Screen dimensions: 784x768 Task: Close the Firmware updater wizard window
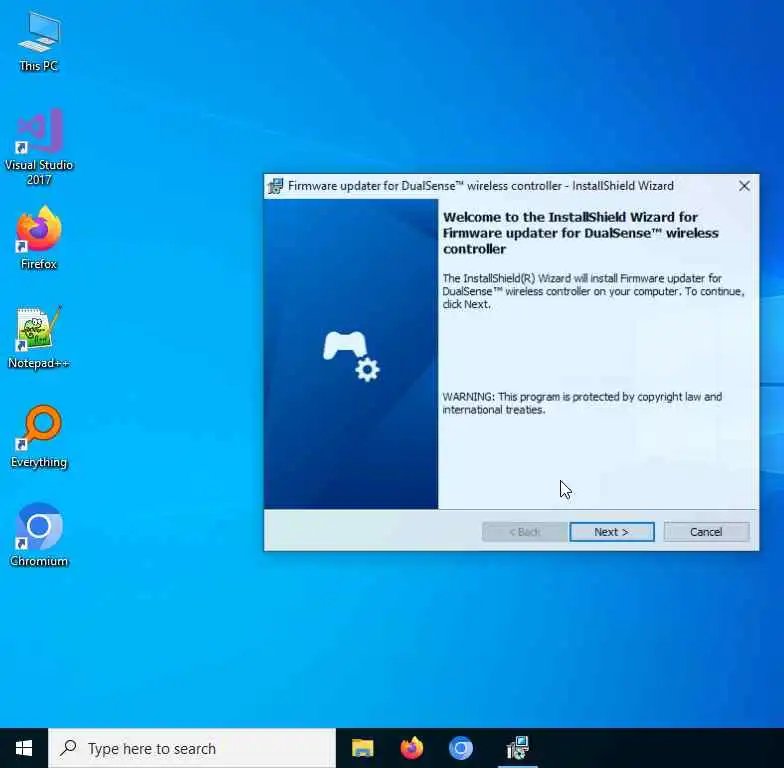pyautogui.click(x=744, y=186)
